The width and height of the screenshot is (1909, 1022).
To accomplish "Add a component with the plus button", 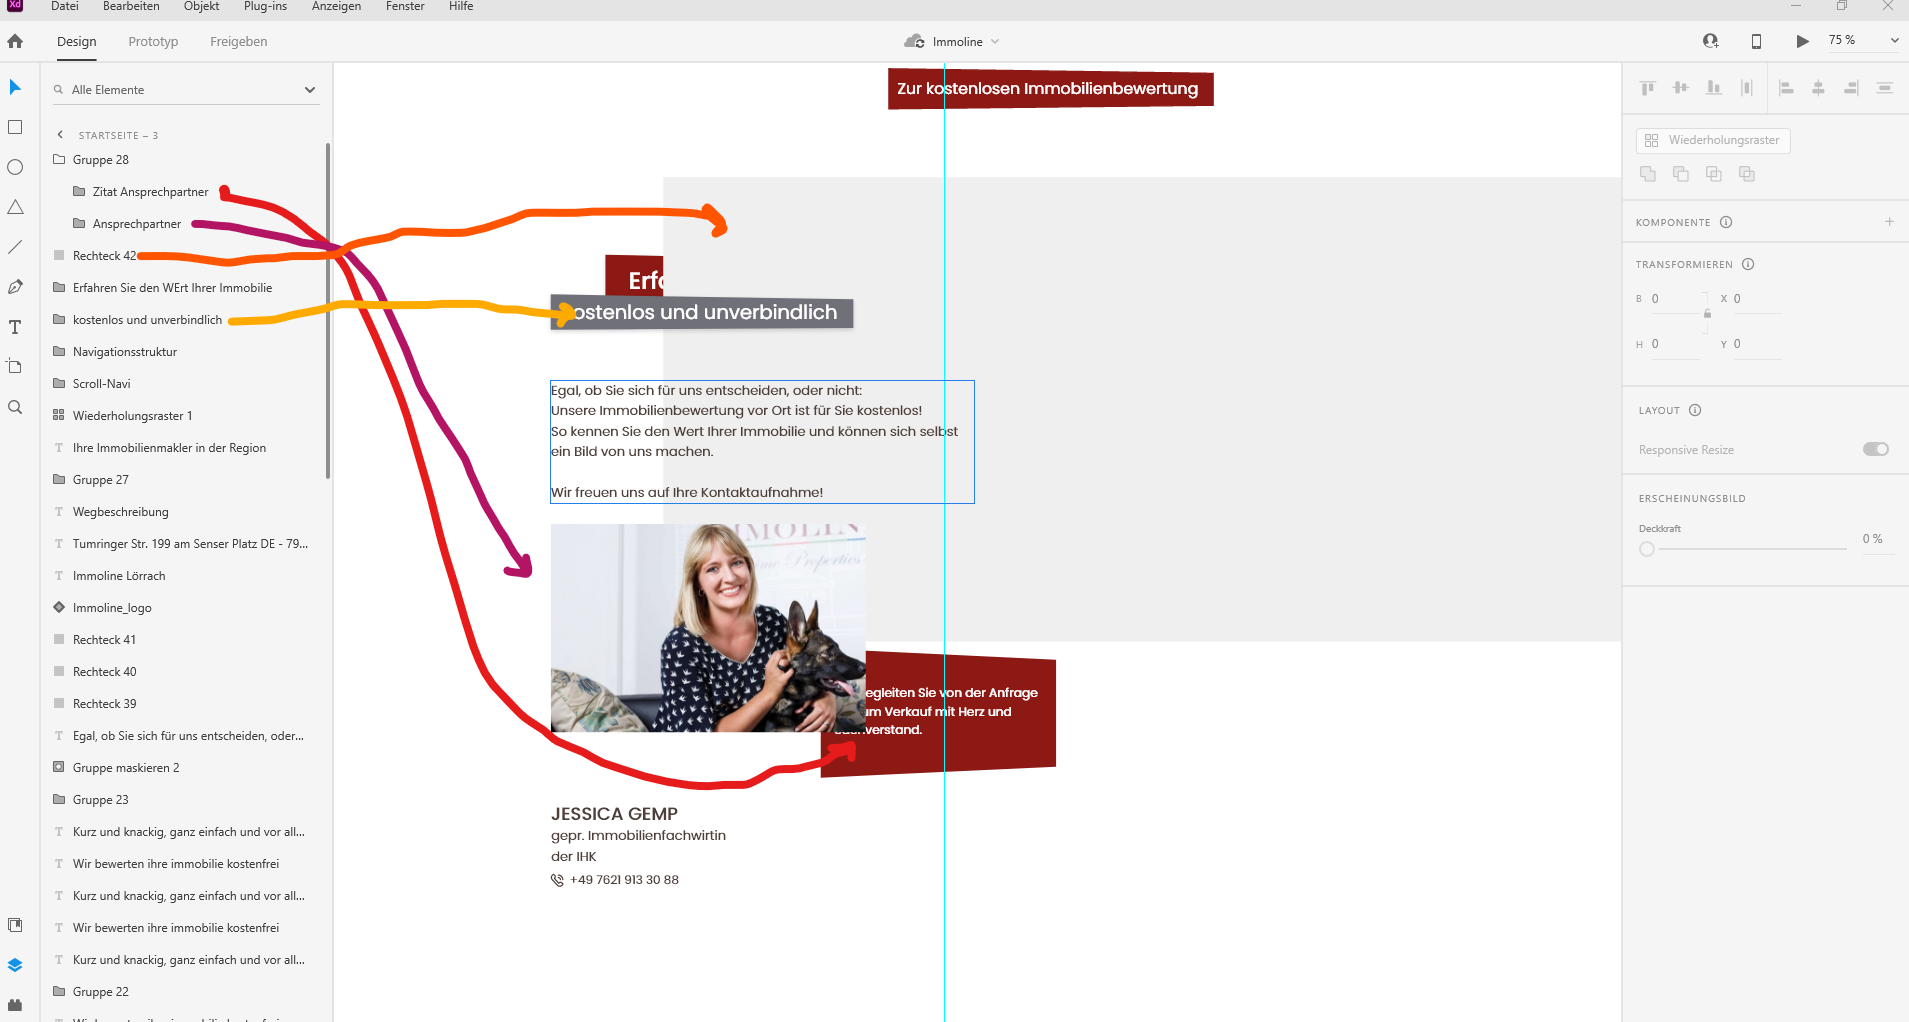I will click(x=1889, y=221).
